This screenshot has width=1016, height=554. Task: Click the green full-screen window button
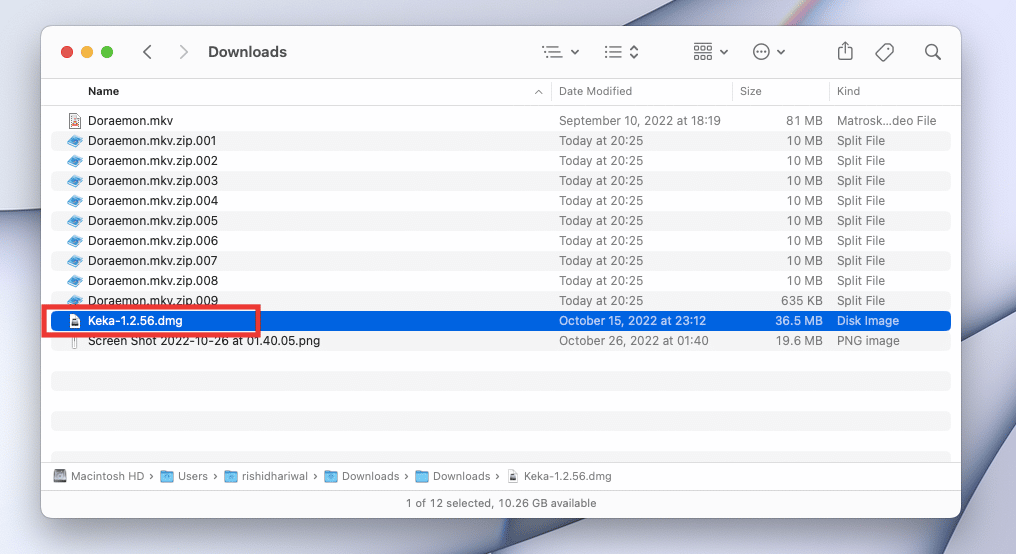107,52
